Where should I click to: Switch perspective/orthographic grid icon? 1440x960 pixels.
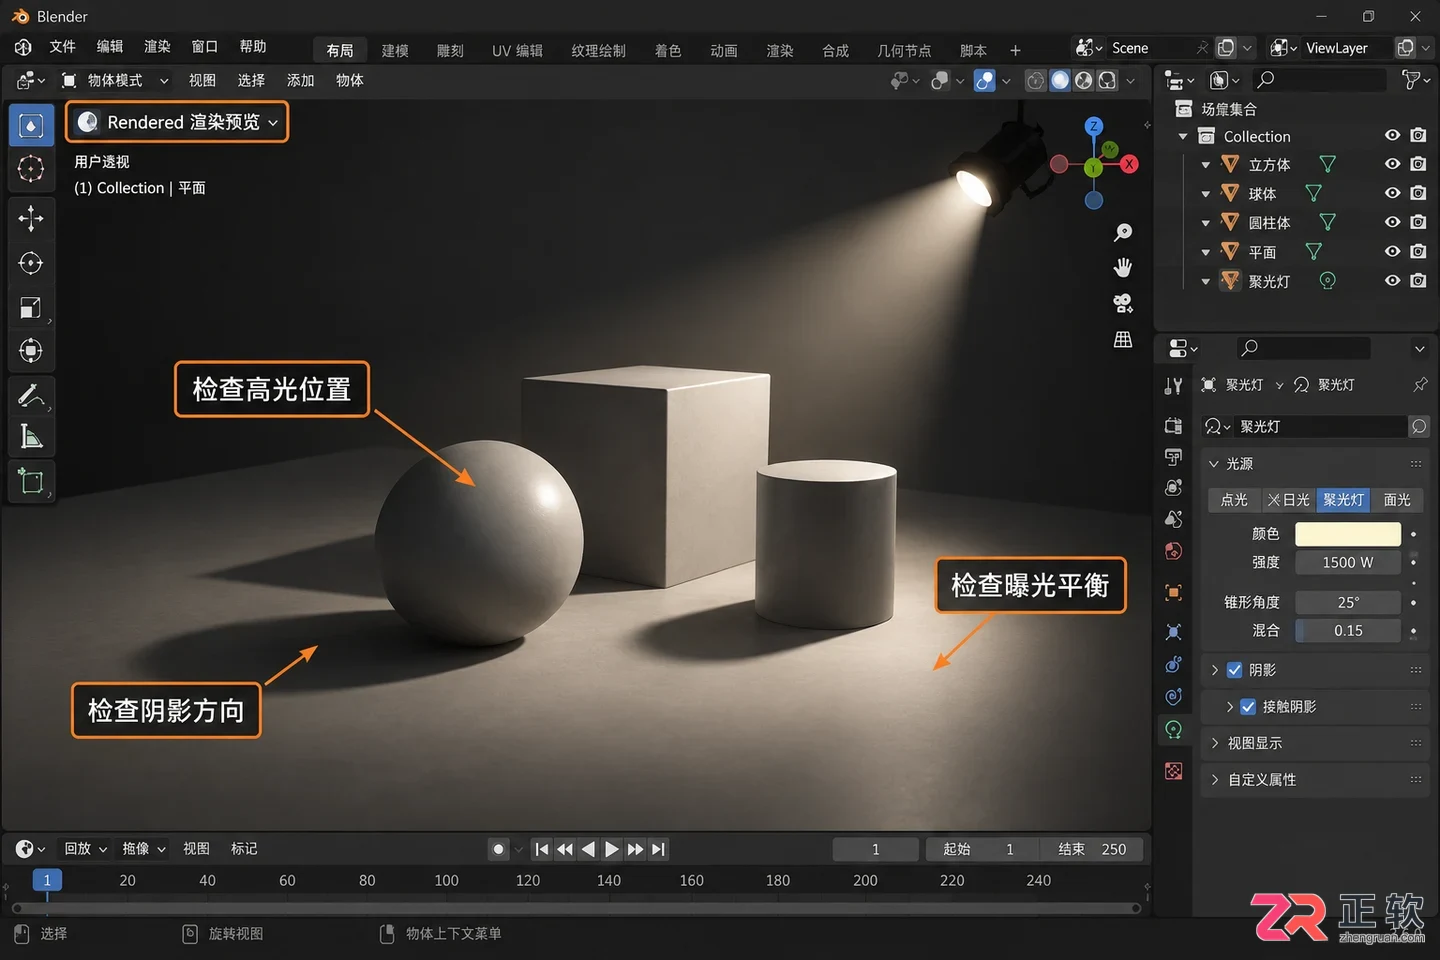coord(1123,340)
